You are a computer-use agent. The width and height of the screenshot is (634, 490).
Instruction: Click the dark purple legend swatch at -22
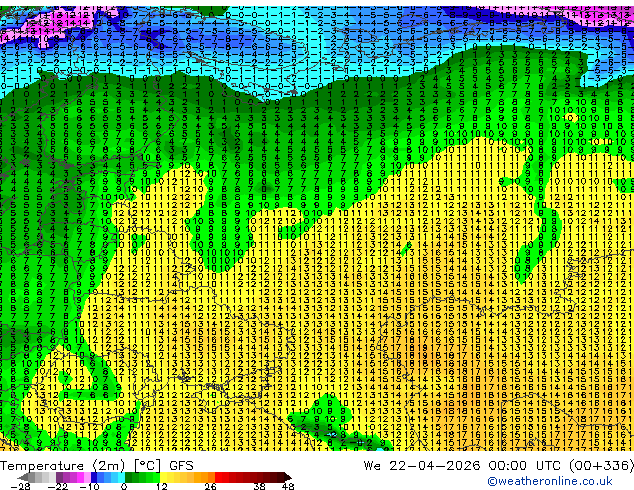[x=59, y=477]
